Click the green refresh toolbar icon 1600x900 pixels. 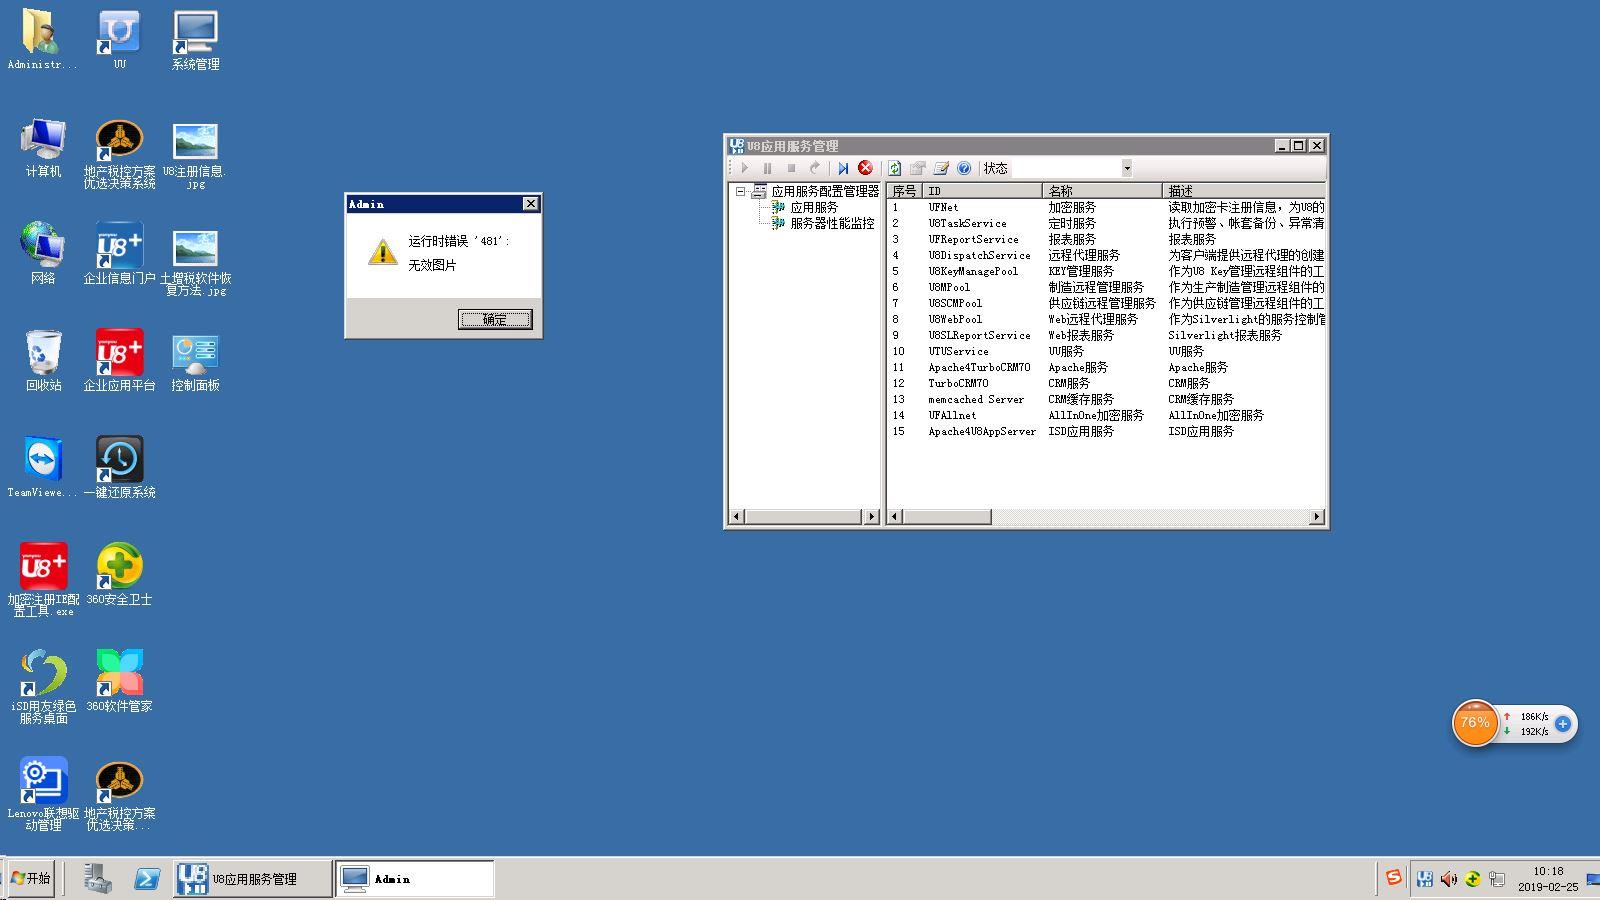coord(894,168)
